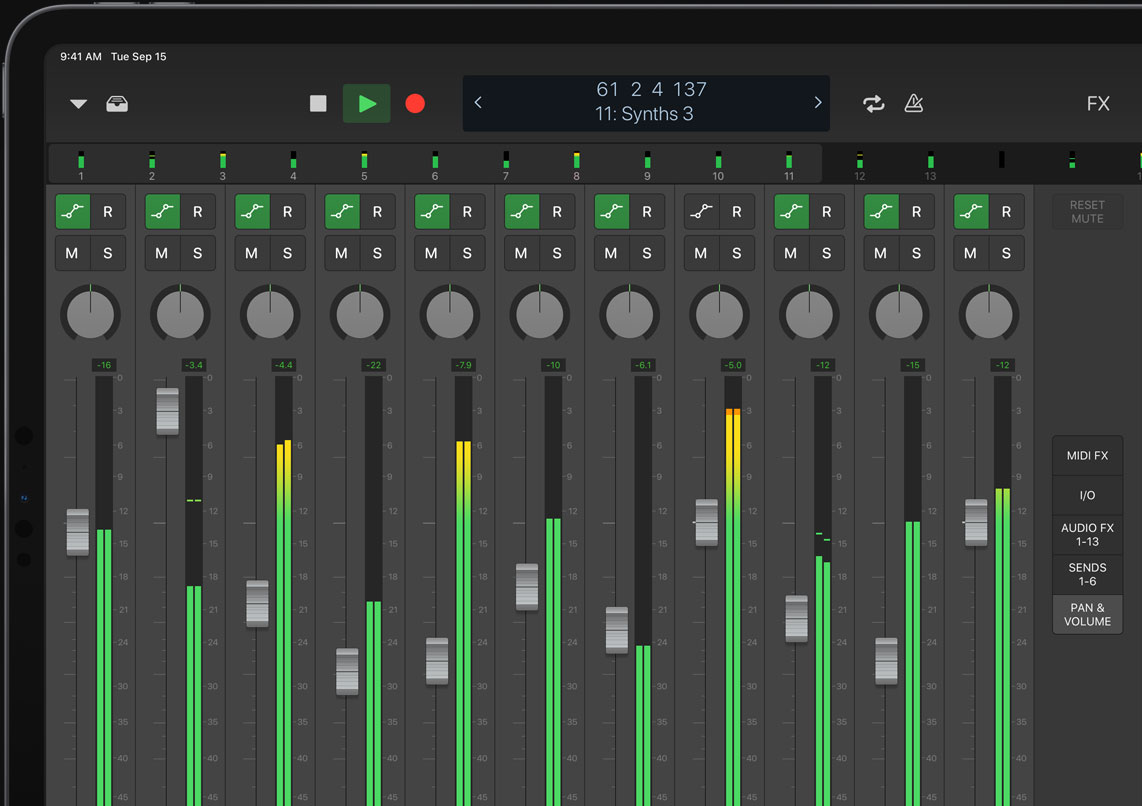Stop playback with the square button

coord(318,103)
